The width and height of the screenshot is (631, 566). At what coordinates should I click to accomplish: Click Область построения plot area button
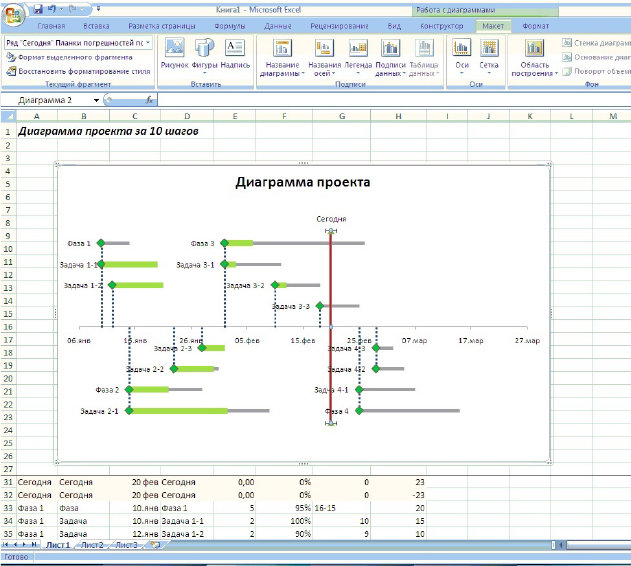click(x=535, y=58)
